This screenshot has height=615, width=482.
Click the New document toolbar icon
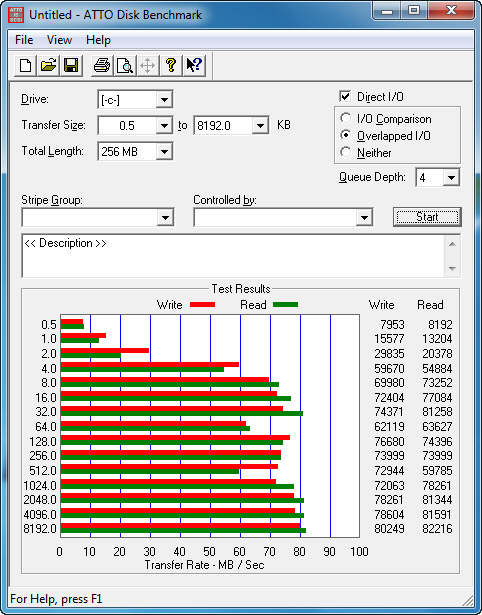point(25,65)
